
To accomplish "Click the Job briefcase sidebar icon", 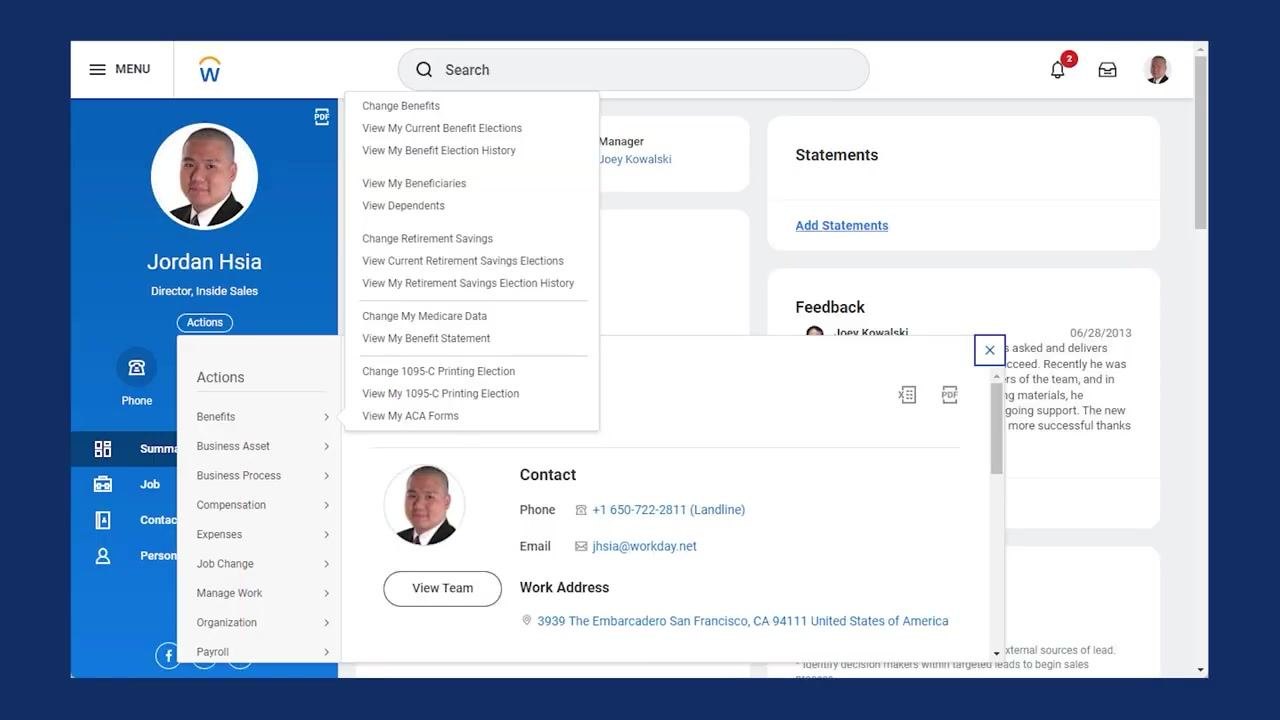I will click(x=103, y=484).
